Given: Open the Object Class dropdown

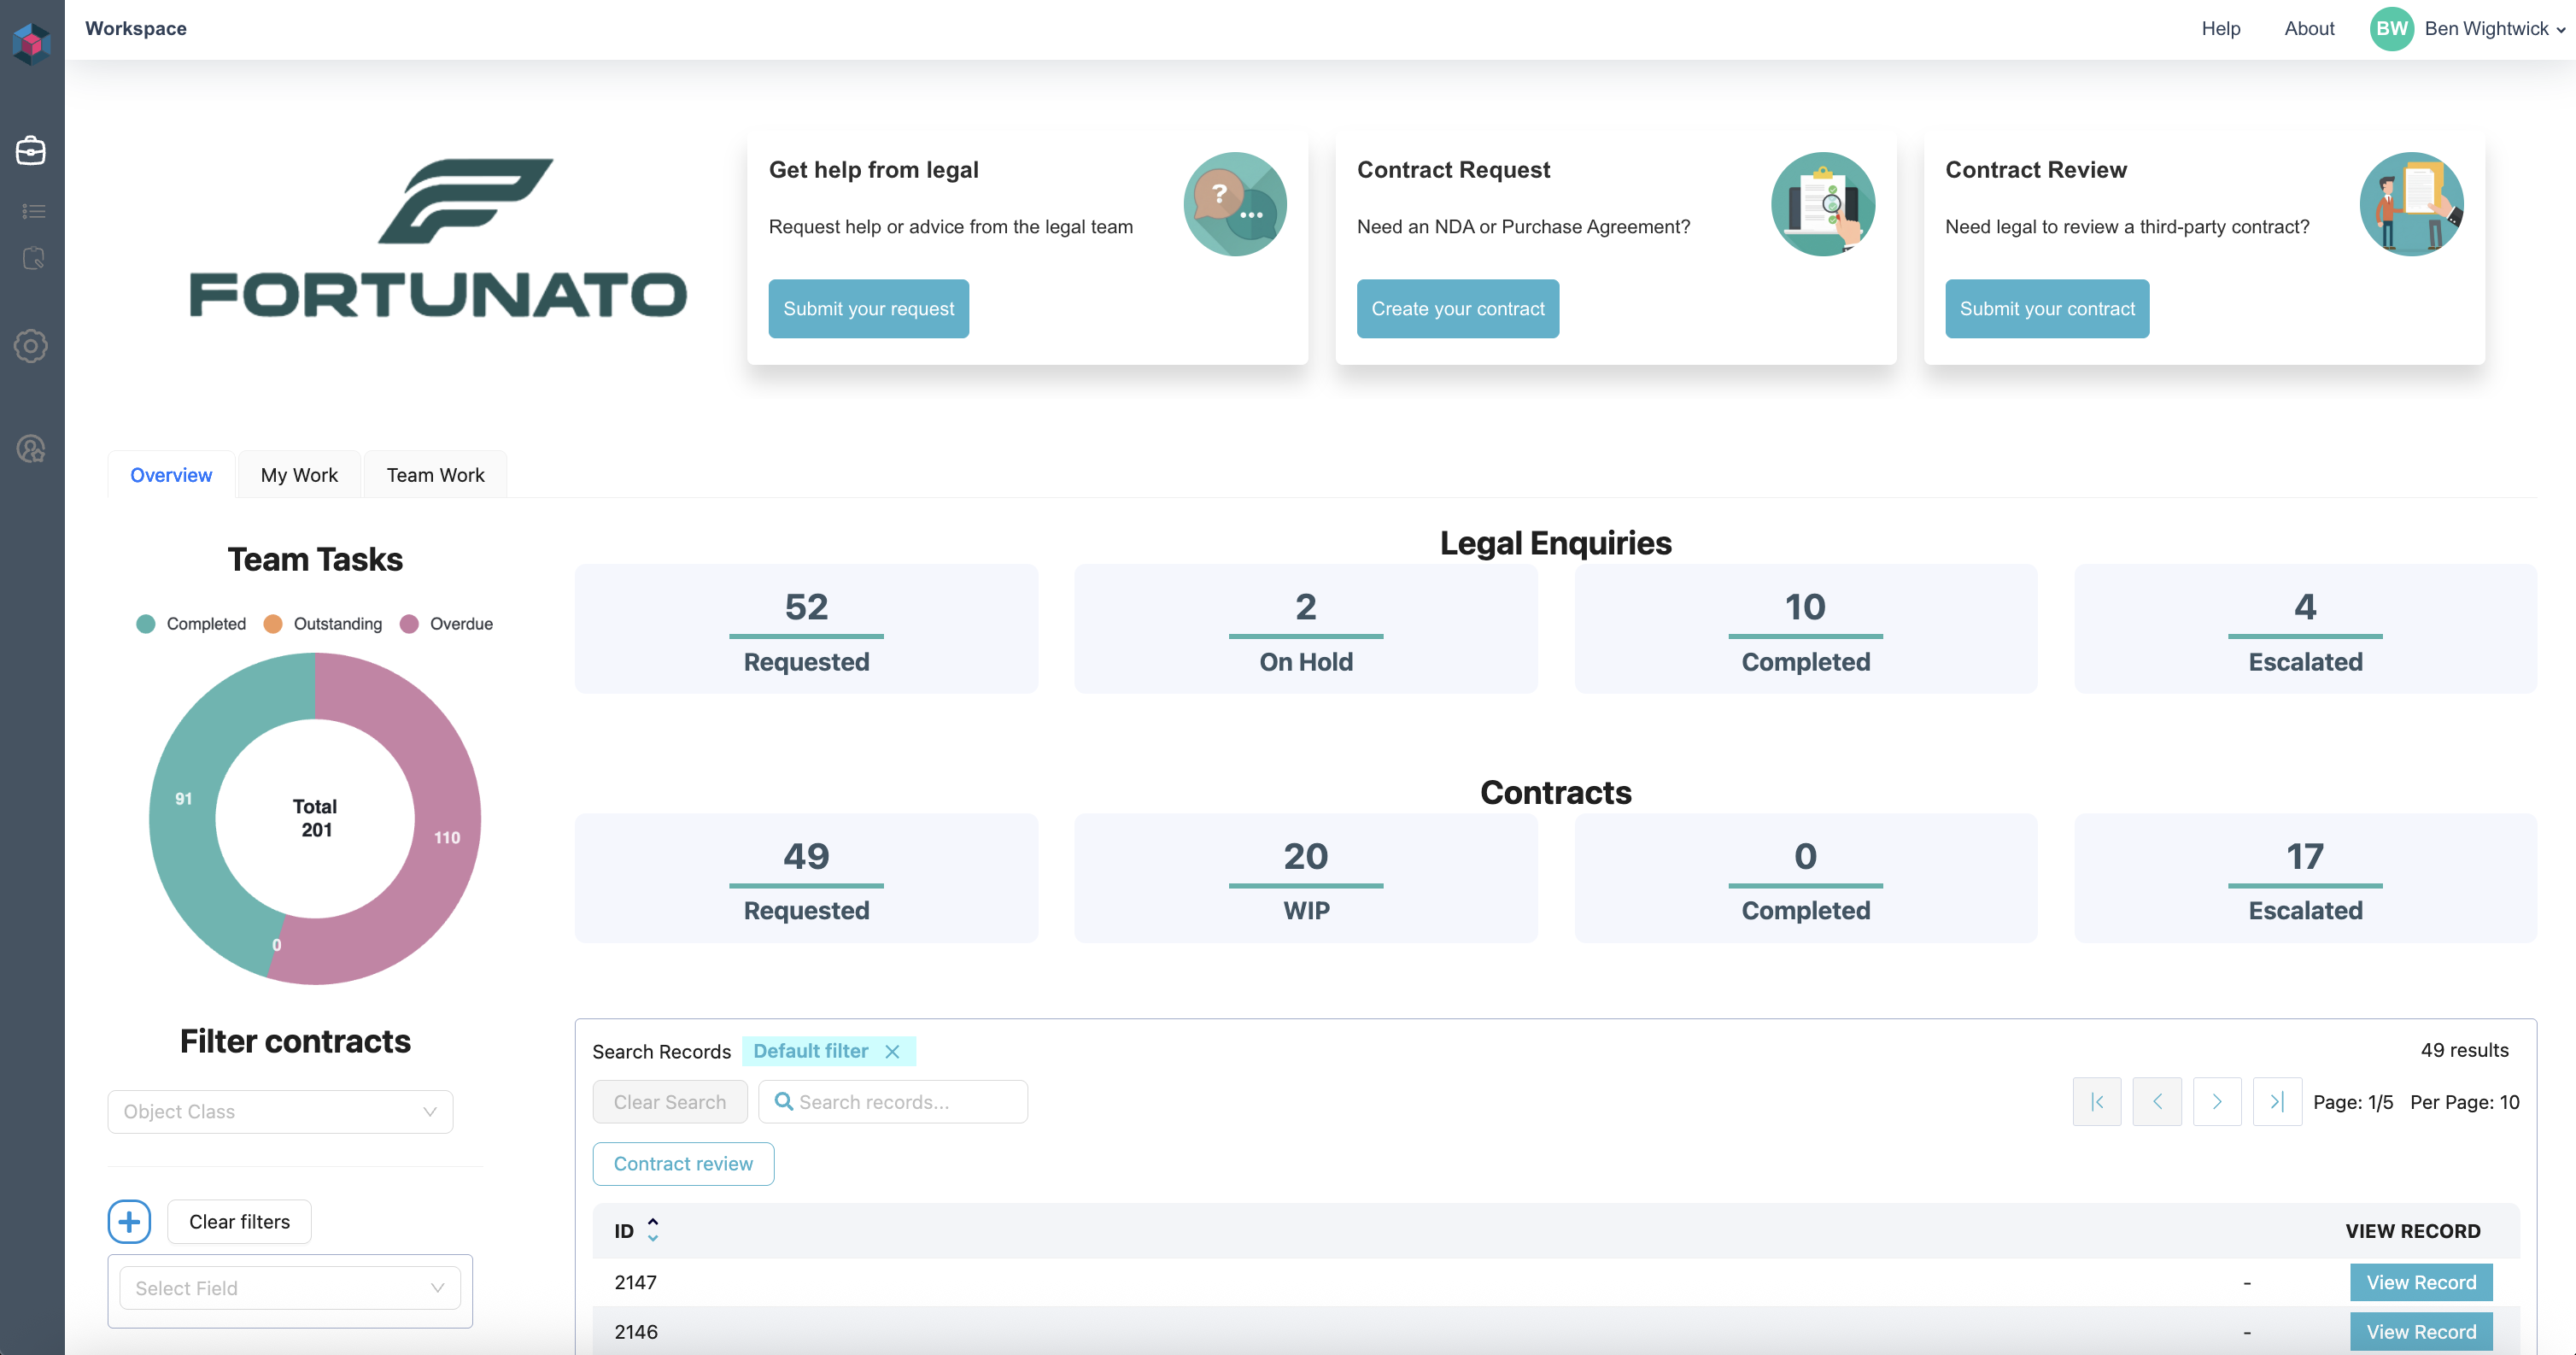Looking at the screenshot, I should [x=280, y=1111].
